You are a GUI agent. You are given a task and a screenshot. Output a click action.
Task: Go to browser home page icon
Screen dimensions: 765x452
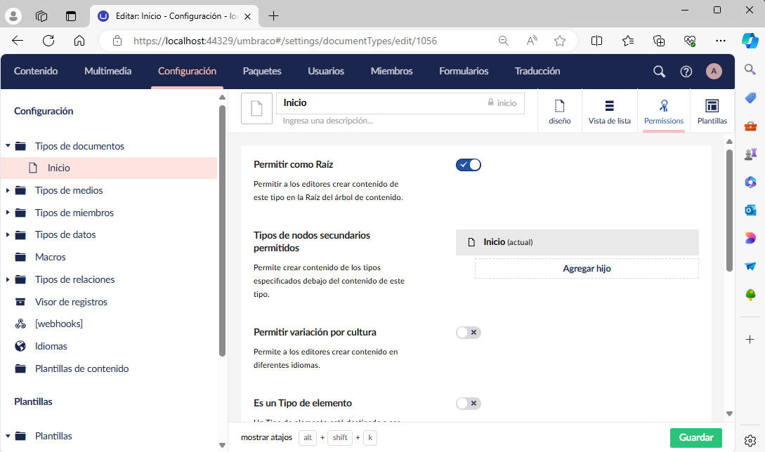[79, 41]
